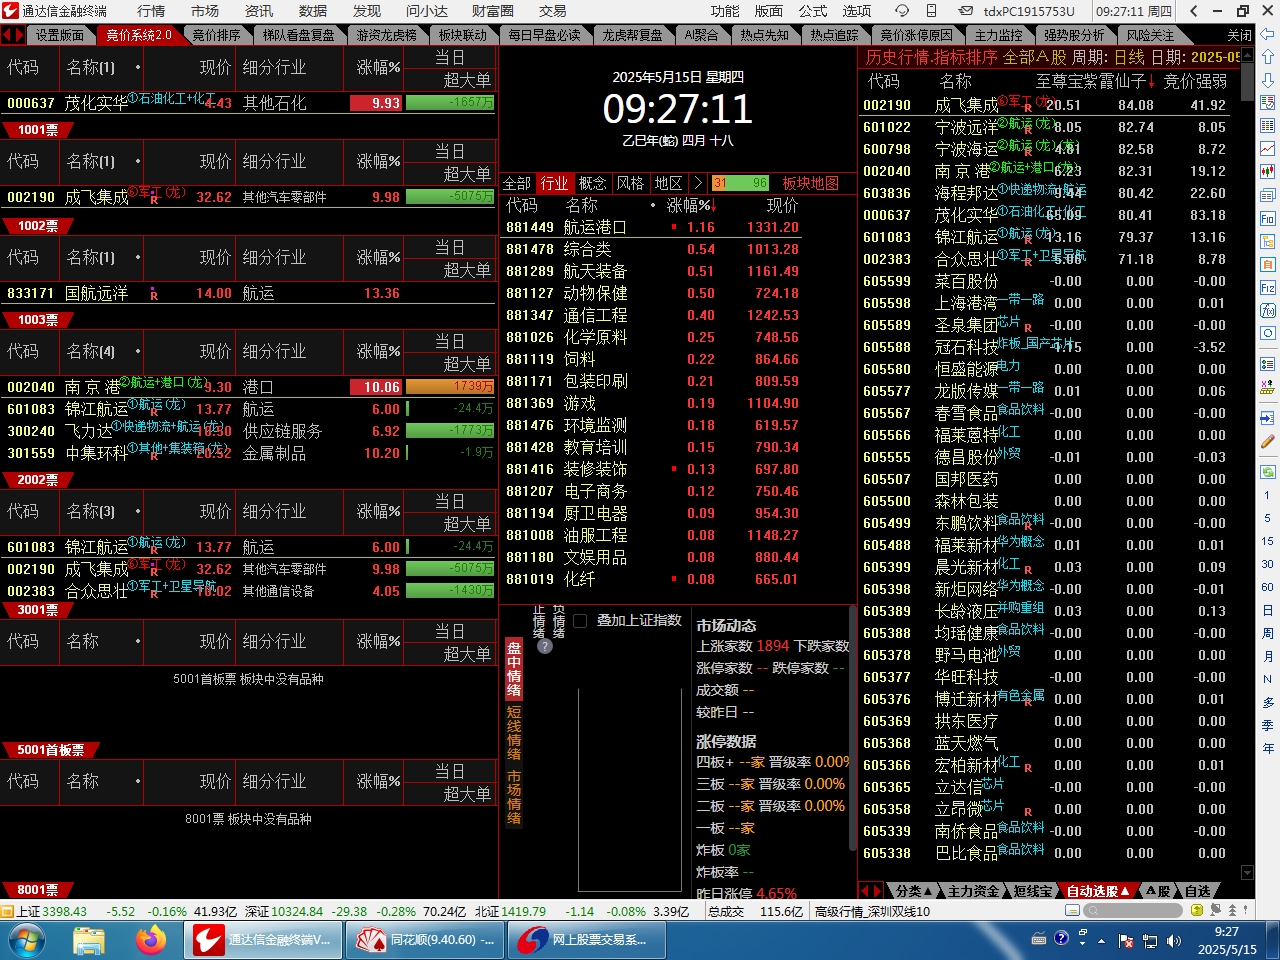
Task: Switch to the 概念 sector tab
Action: [x=592, y=183]
